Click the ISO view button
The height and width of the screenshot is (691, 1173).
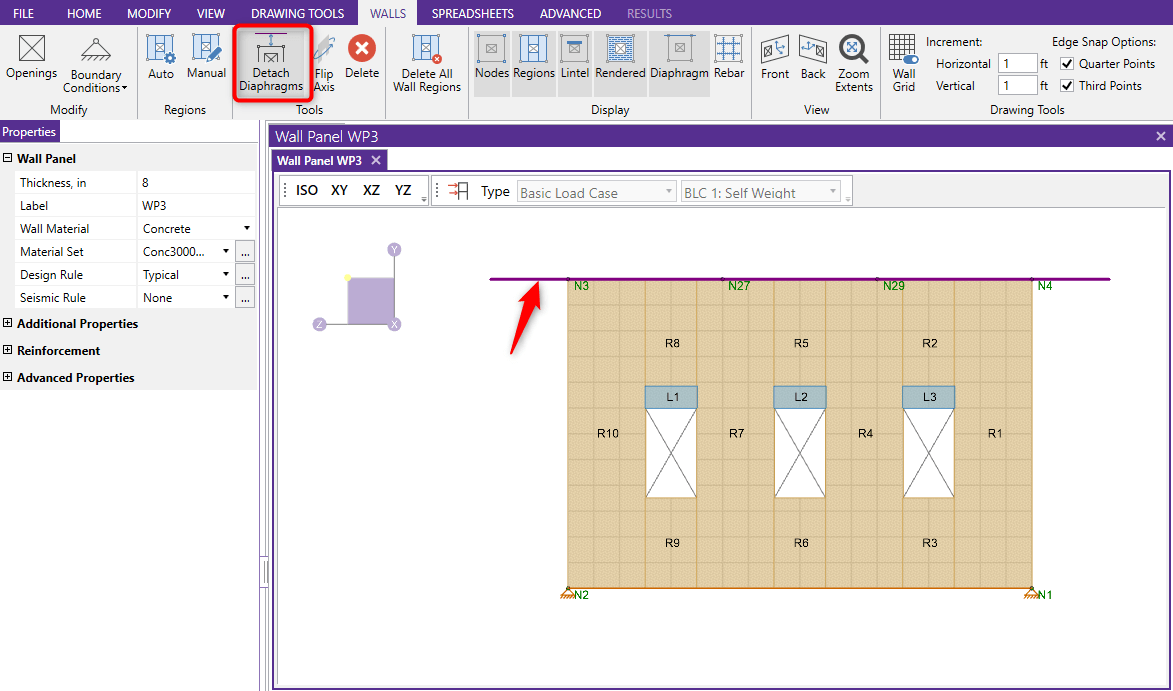click(307, 190)
